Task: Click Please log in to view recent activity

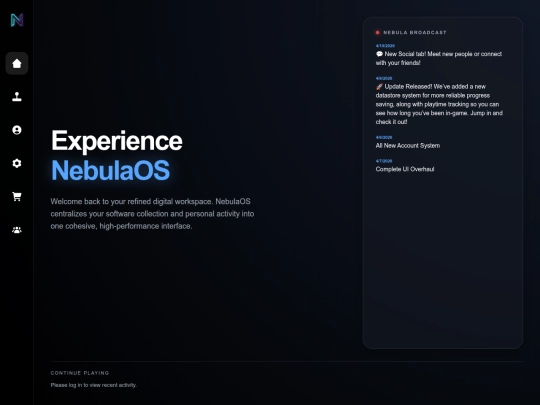Action: pyautogui.click(x=93, y=385)
